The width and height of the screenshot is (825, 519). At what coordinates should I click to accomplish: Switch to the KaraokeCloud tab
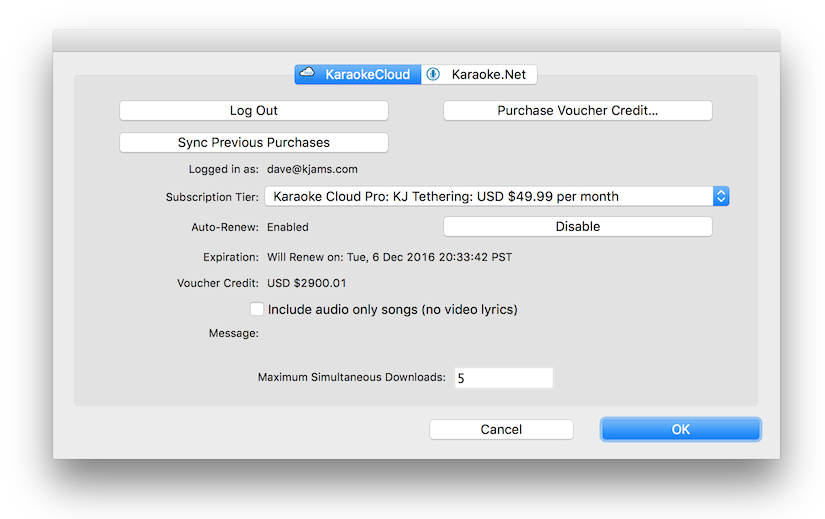358,74
